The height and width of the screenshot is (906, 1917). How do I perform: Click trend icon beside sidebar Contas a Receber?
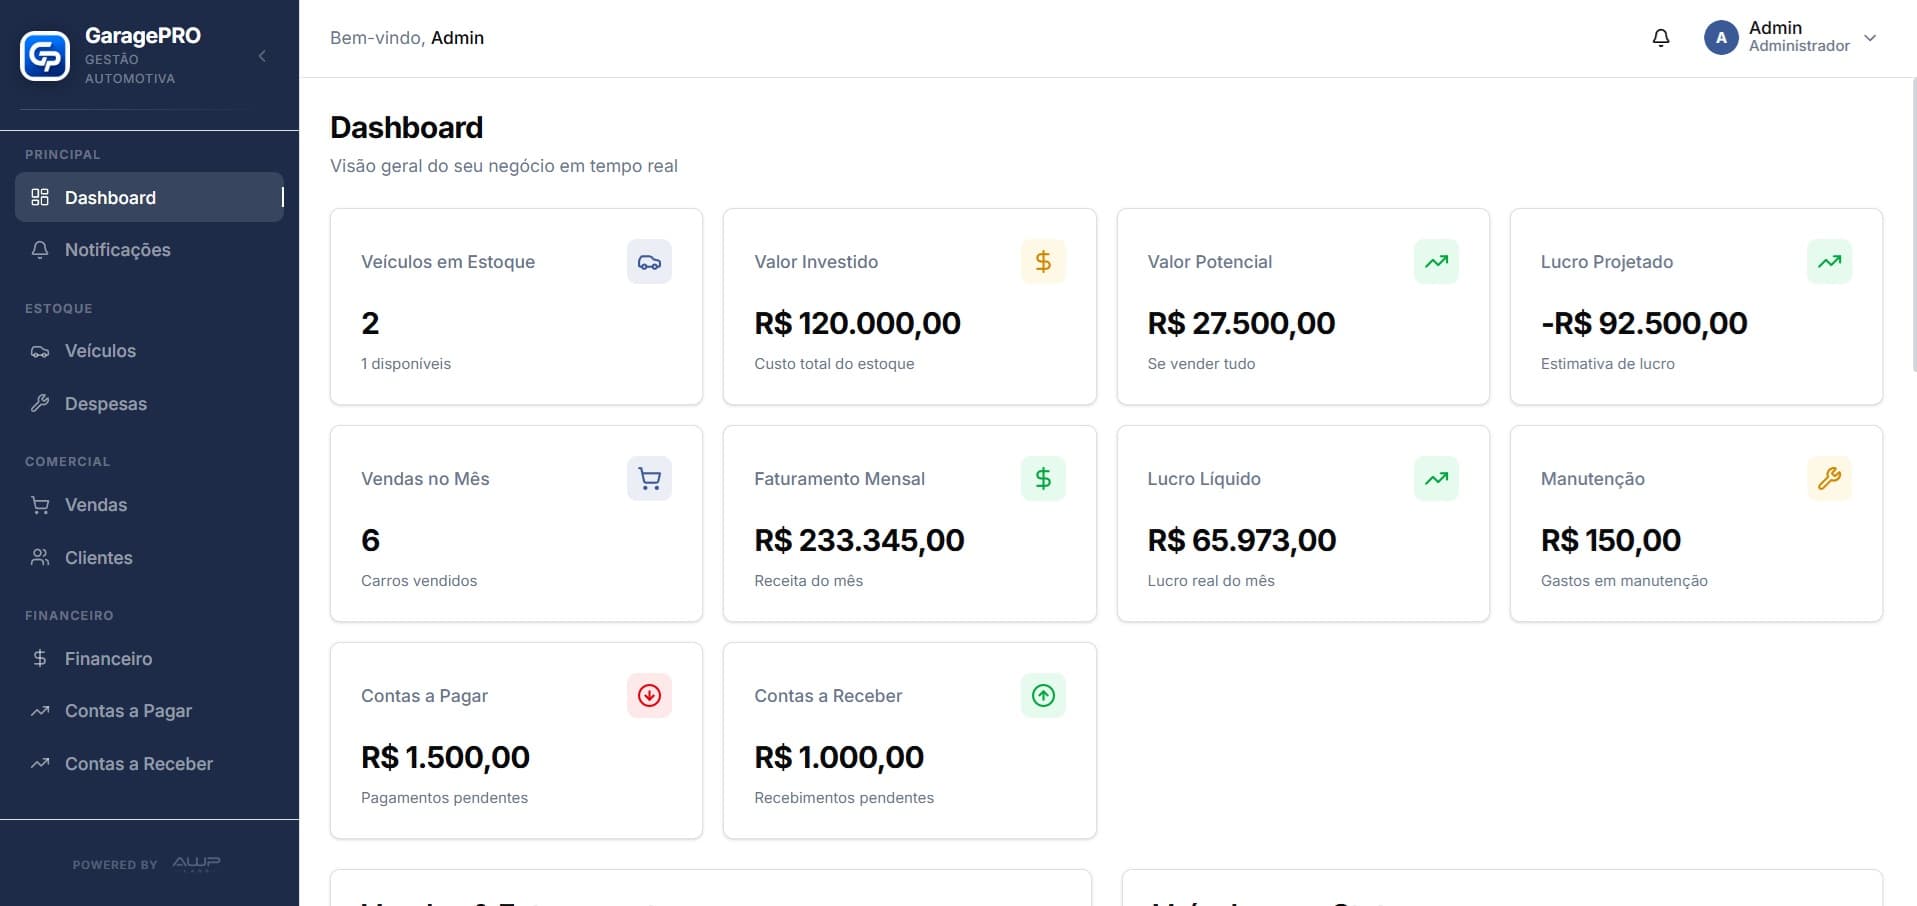pos(40,764)
